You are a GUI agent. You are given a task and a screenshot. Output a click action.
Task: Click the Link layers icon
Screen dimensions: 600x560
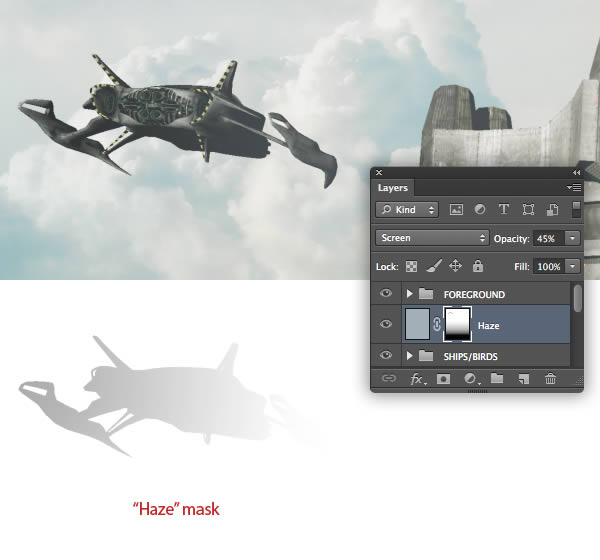389,379
